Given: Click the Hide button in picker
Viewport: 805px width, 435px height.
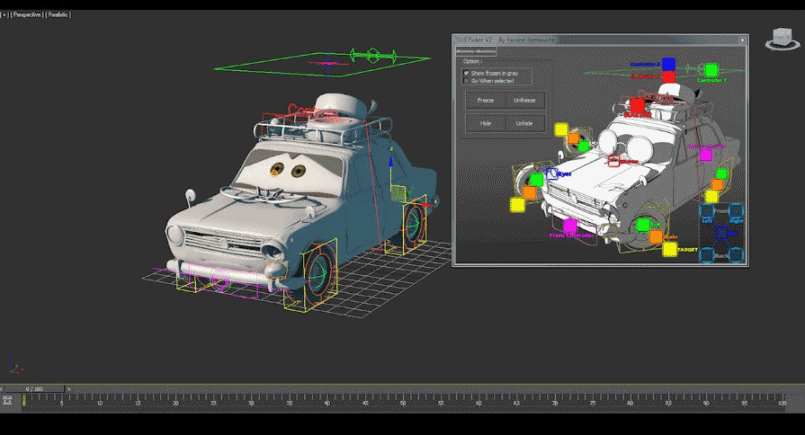Looking at the screenshot, I should point(485,123).
